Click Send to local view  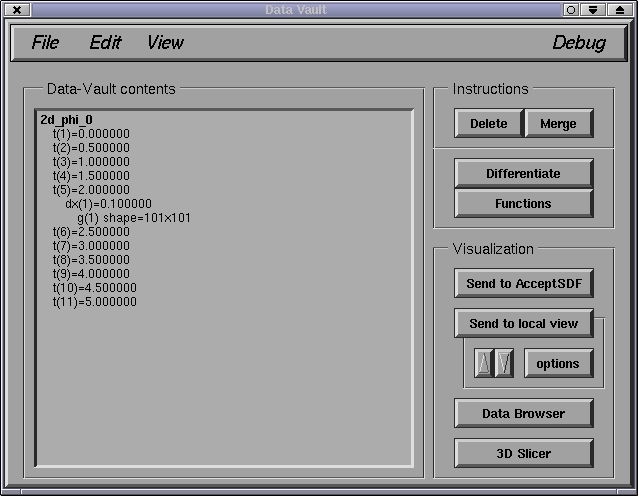tap(523, 323)
